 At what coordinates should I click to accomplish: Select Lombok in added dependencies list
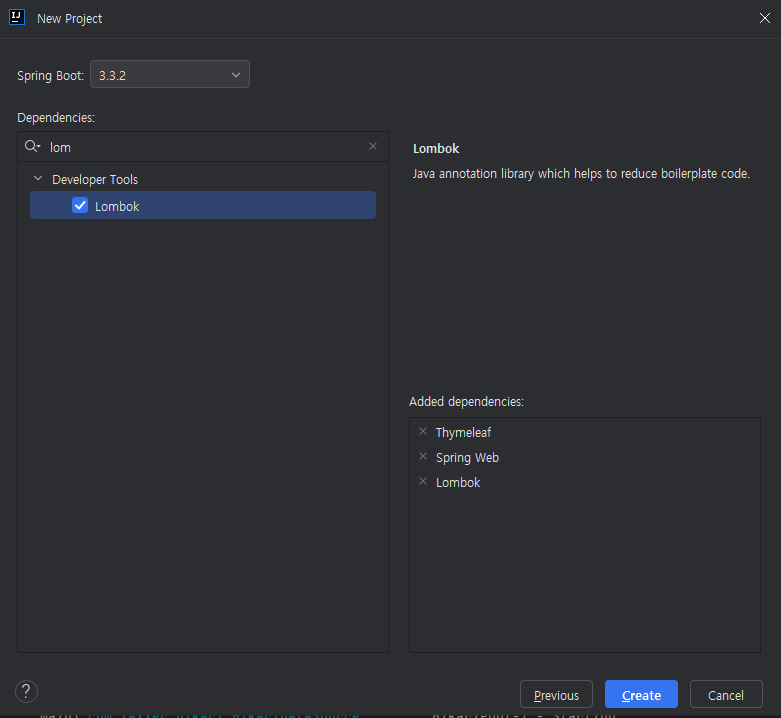tap(458, 482)
